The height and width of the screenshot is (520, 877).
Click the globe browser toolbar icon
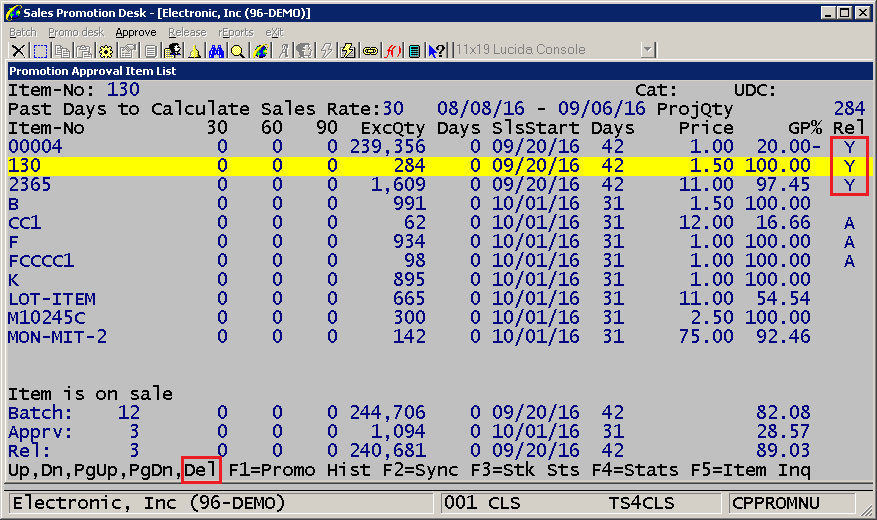[x=260, y=51]
